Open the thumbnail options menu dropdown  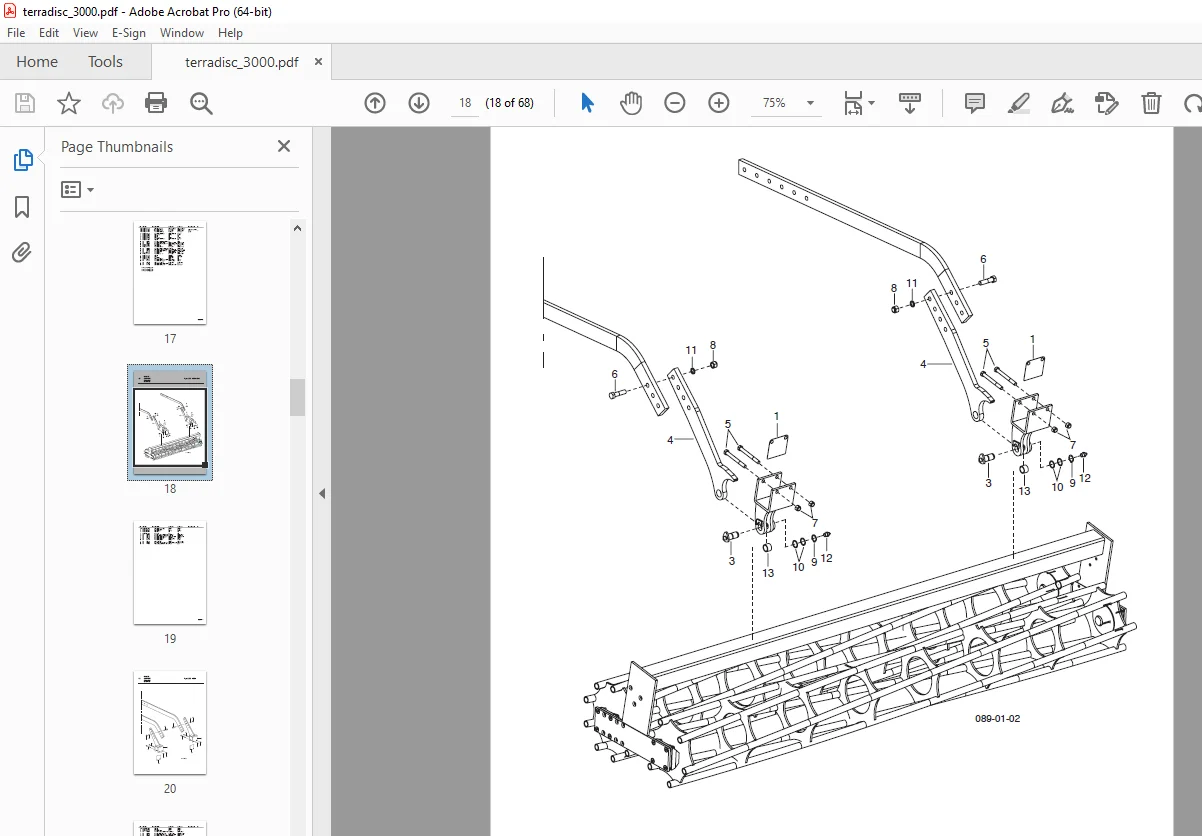click(78, 189)
